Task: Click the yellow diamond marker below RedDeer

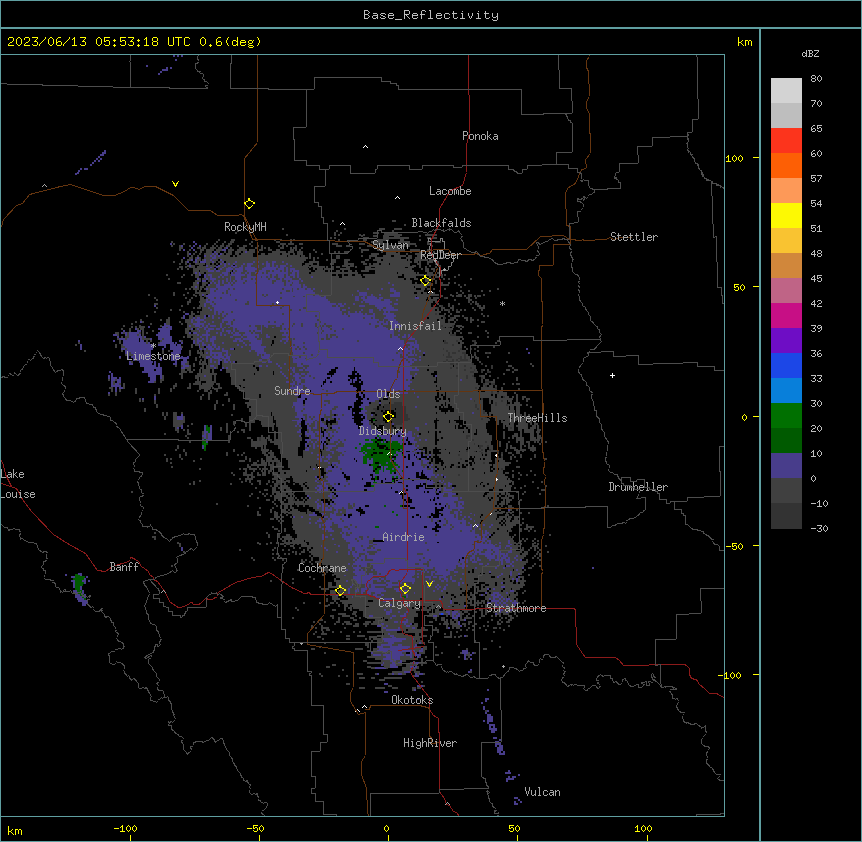Action: pyautogui.click(x=426, y=281)
